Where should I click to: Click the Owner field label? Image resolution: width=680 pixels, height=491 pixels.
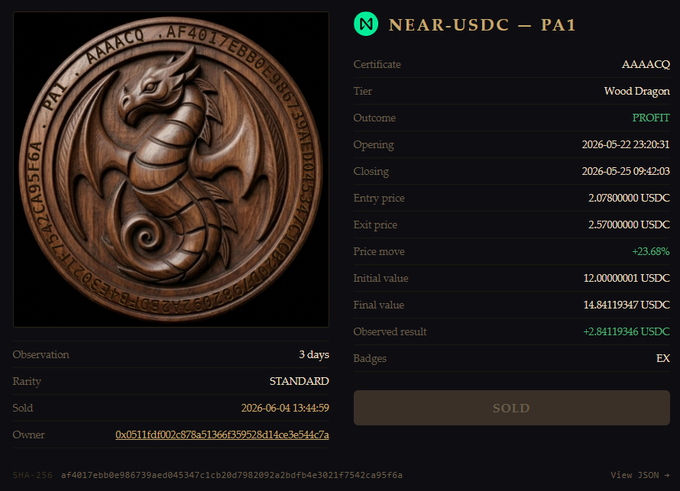(29, 435)
